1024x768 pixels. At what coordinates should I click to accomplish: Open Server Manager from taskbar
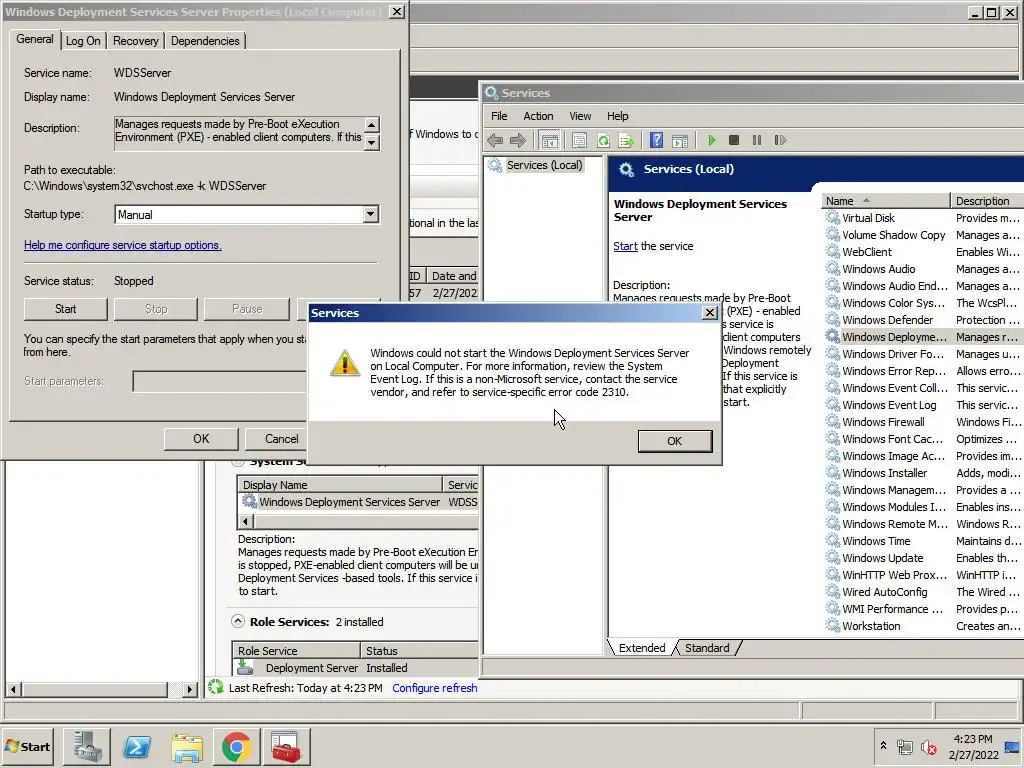[x=87, y=746]
